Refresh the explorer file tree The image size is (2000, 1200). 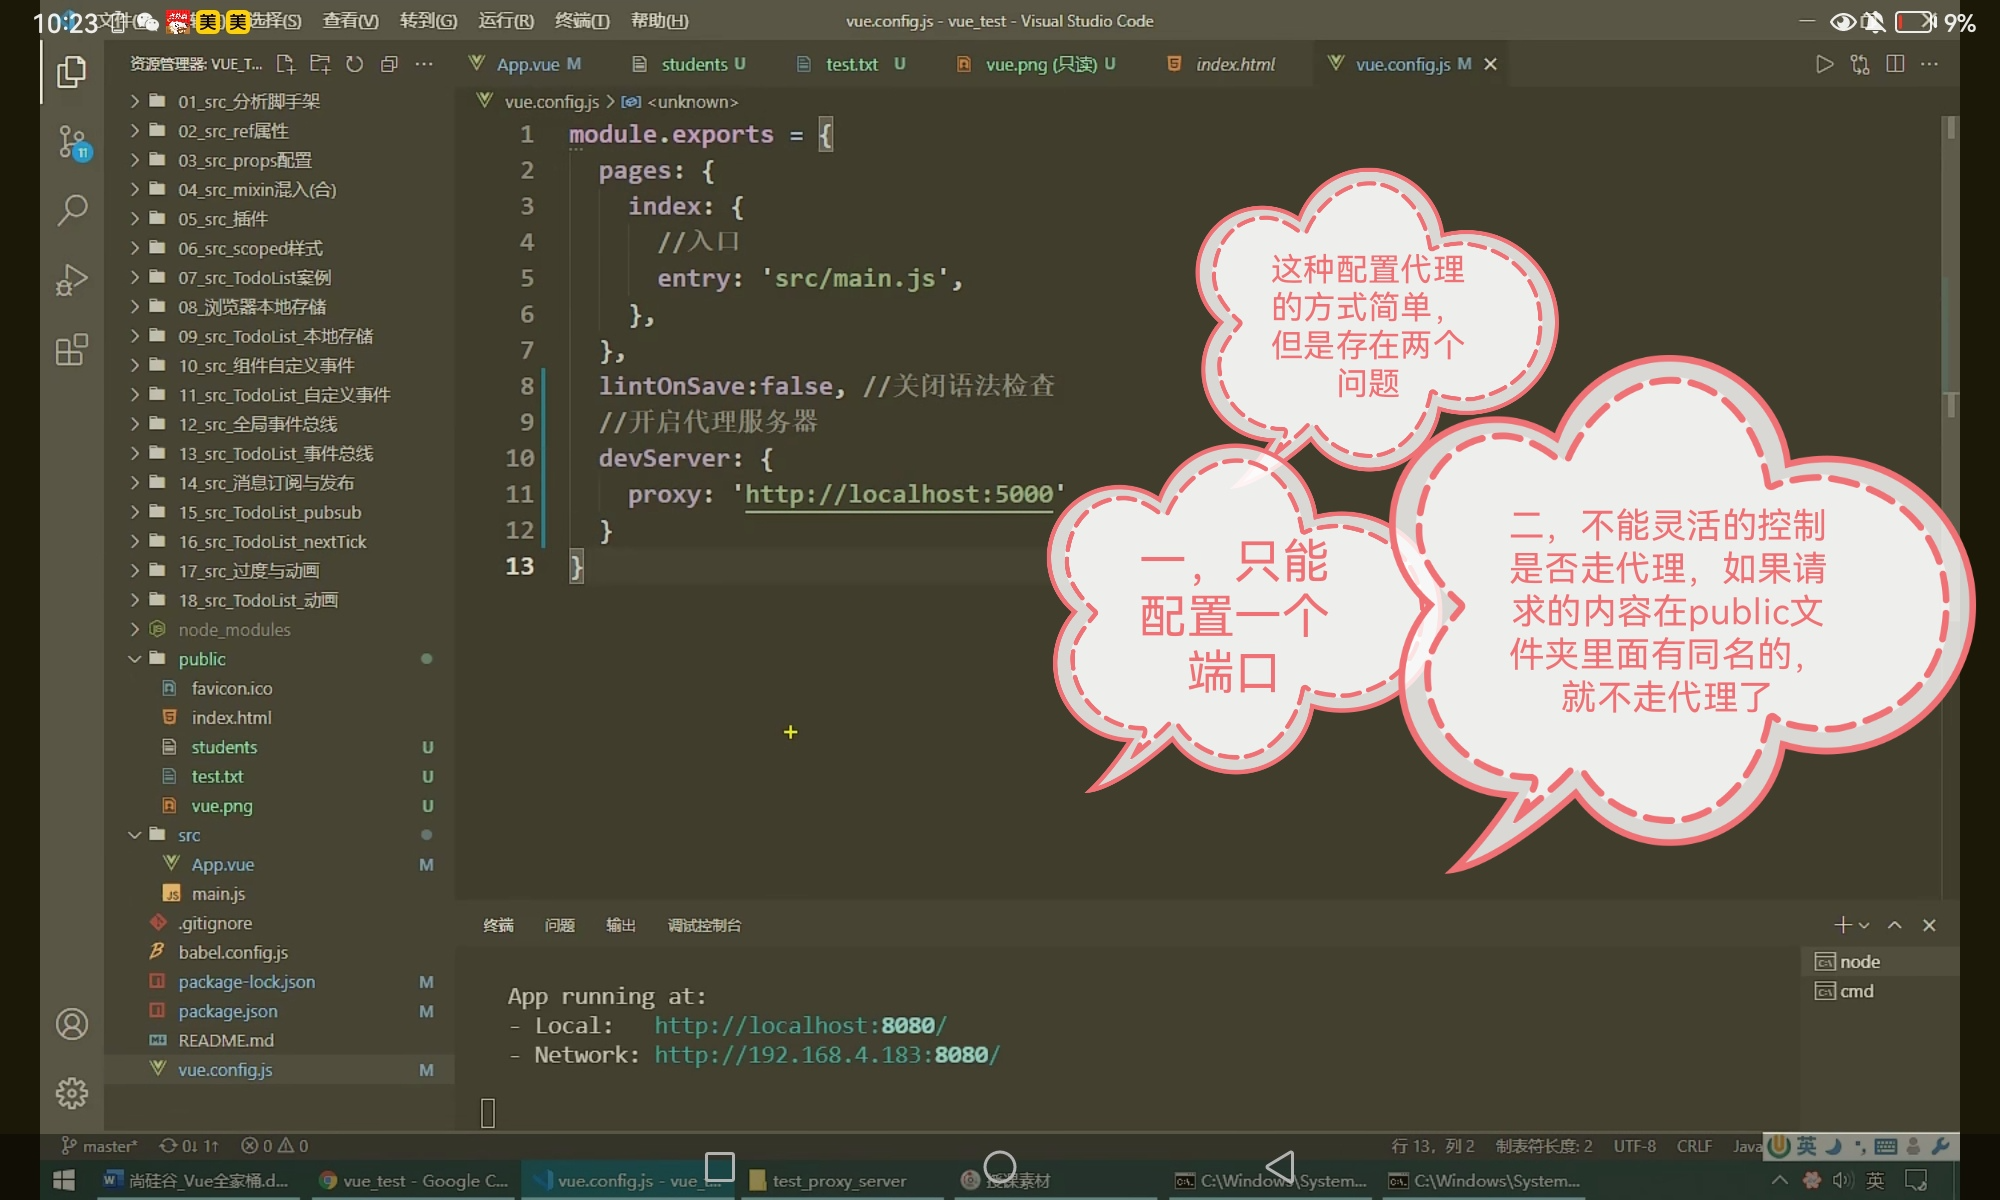coord(354,64)
